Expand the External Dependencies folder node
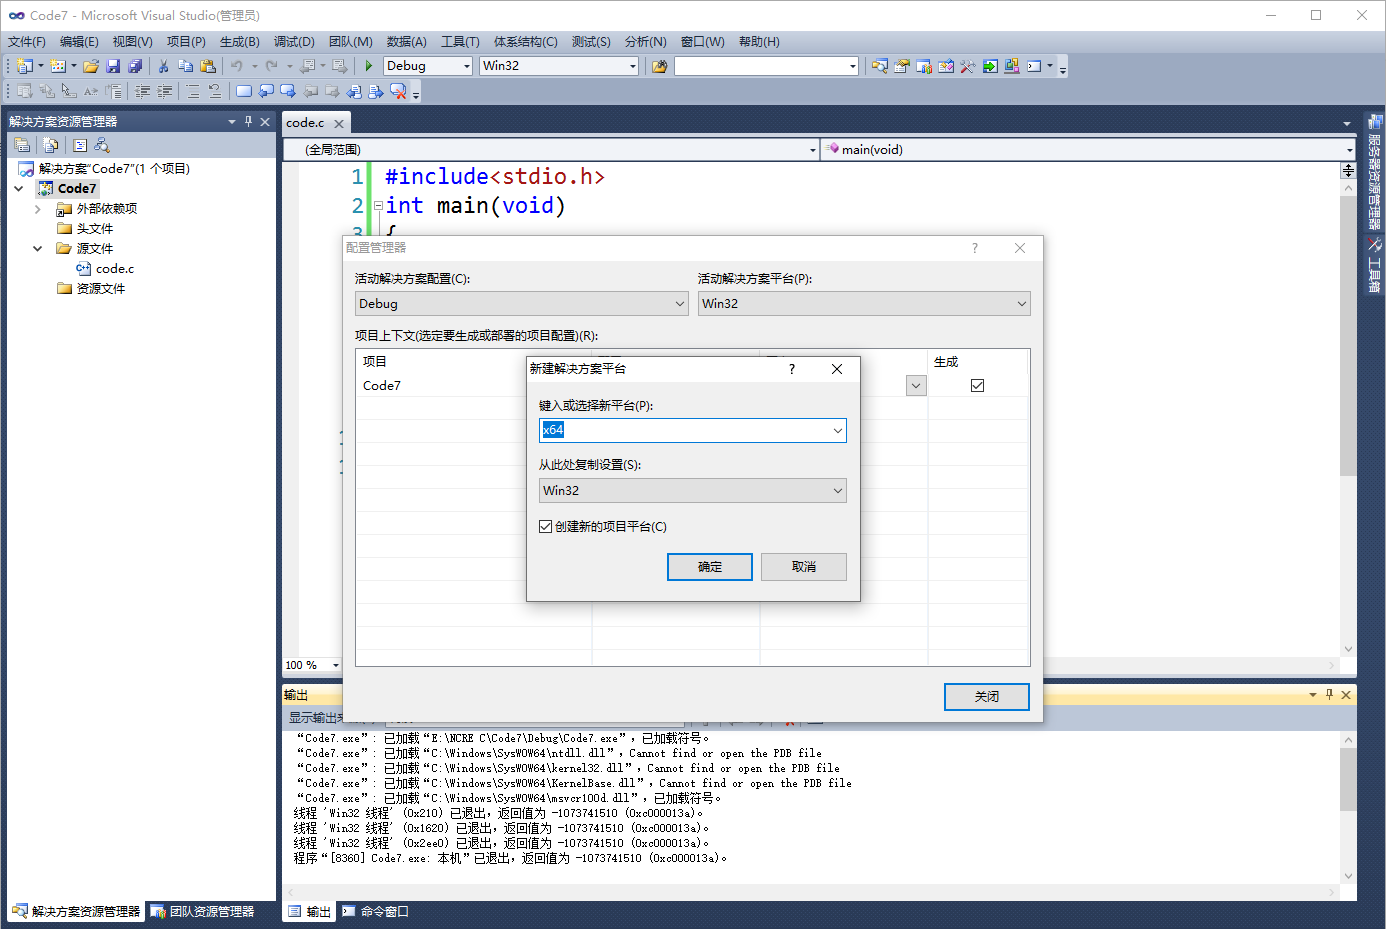The image size is (1386, 929). click(x=38, y=208)
